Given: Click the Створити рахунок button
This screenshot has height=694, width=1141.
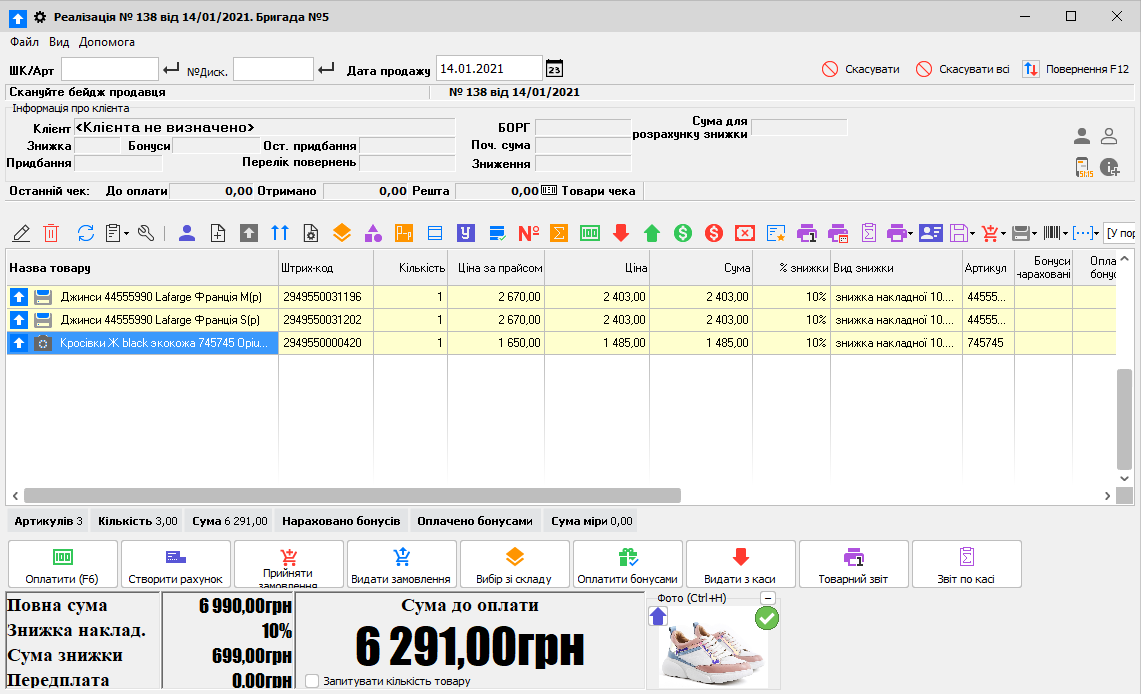Looking at the screenshot, I should (176, 565).
